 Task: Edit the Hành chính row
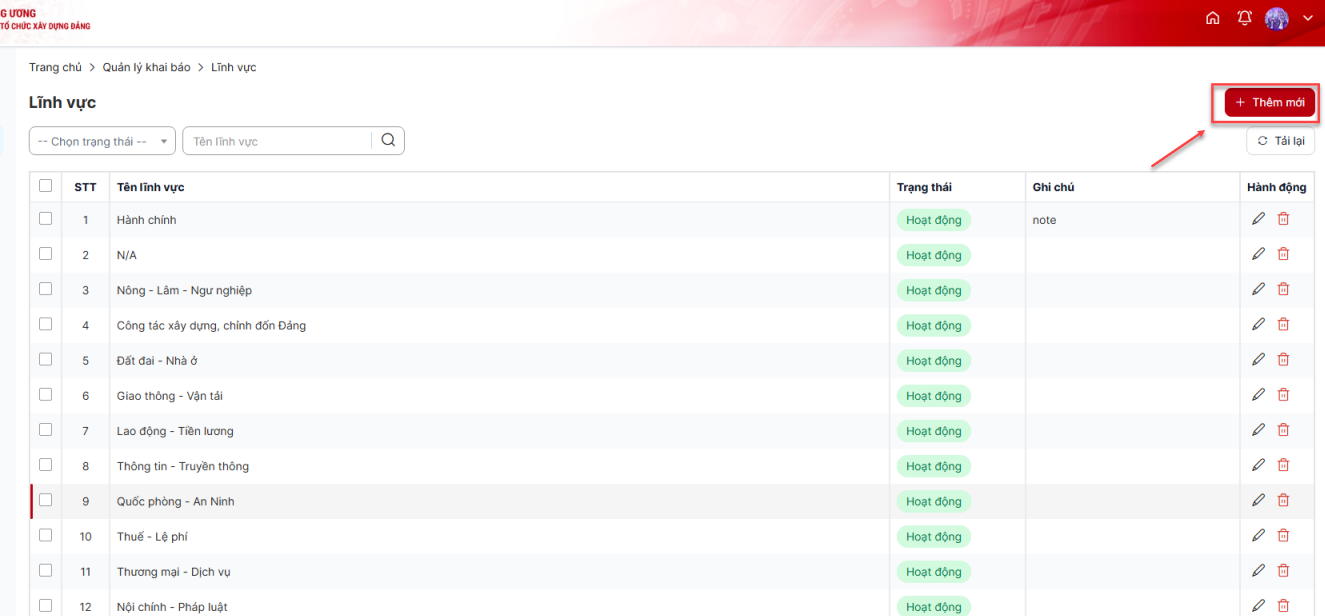pyautogui.click(x=1258, y=219)
